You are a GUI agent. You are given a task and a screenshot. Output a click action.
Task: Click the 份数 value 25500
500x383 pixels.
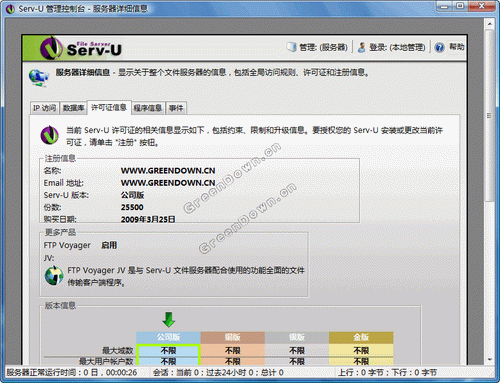pos(132,207)
